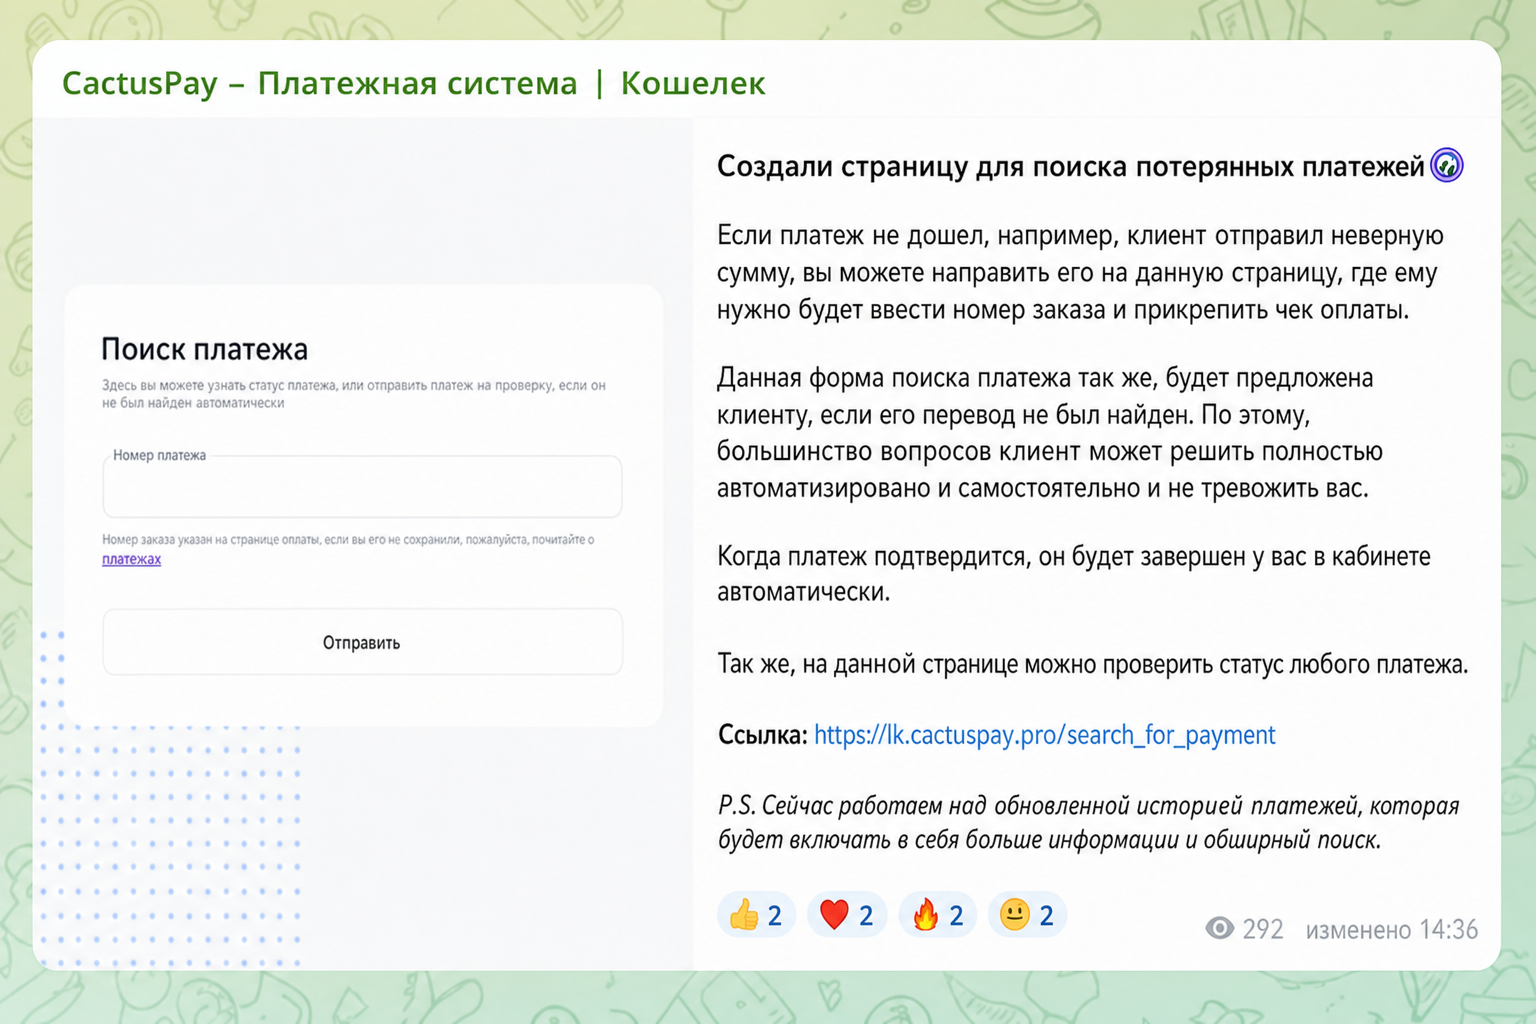The image size is (1536, 1024).
Task: Click the 'изменено 14:36' timestamp
Action: pyautogui.click(x=1391, y=930)
